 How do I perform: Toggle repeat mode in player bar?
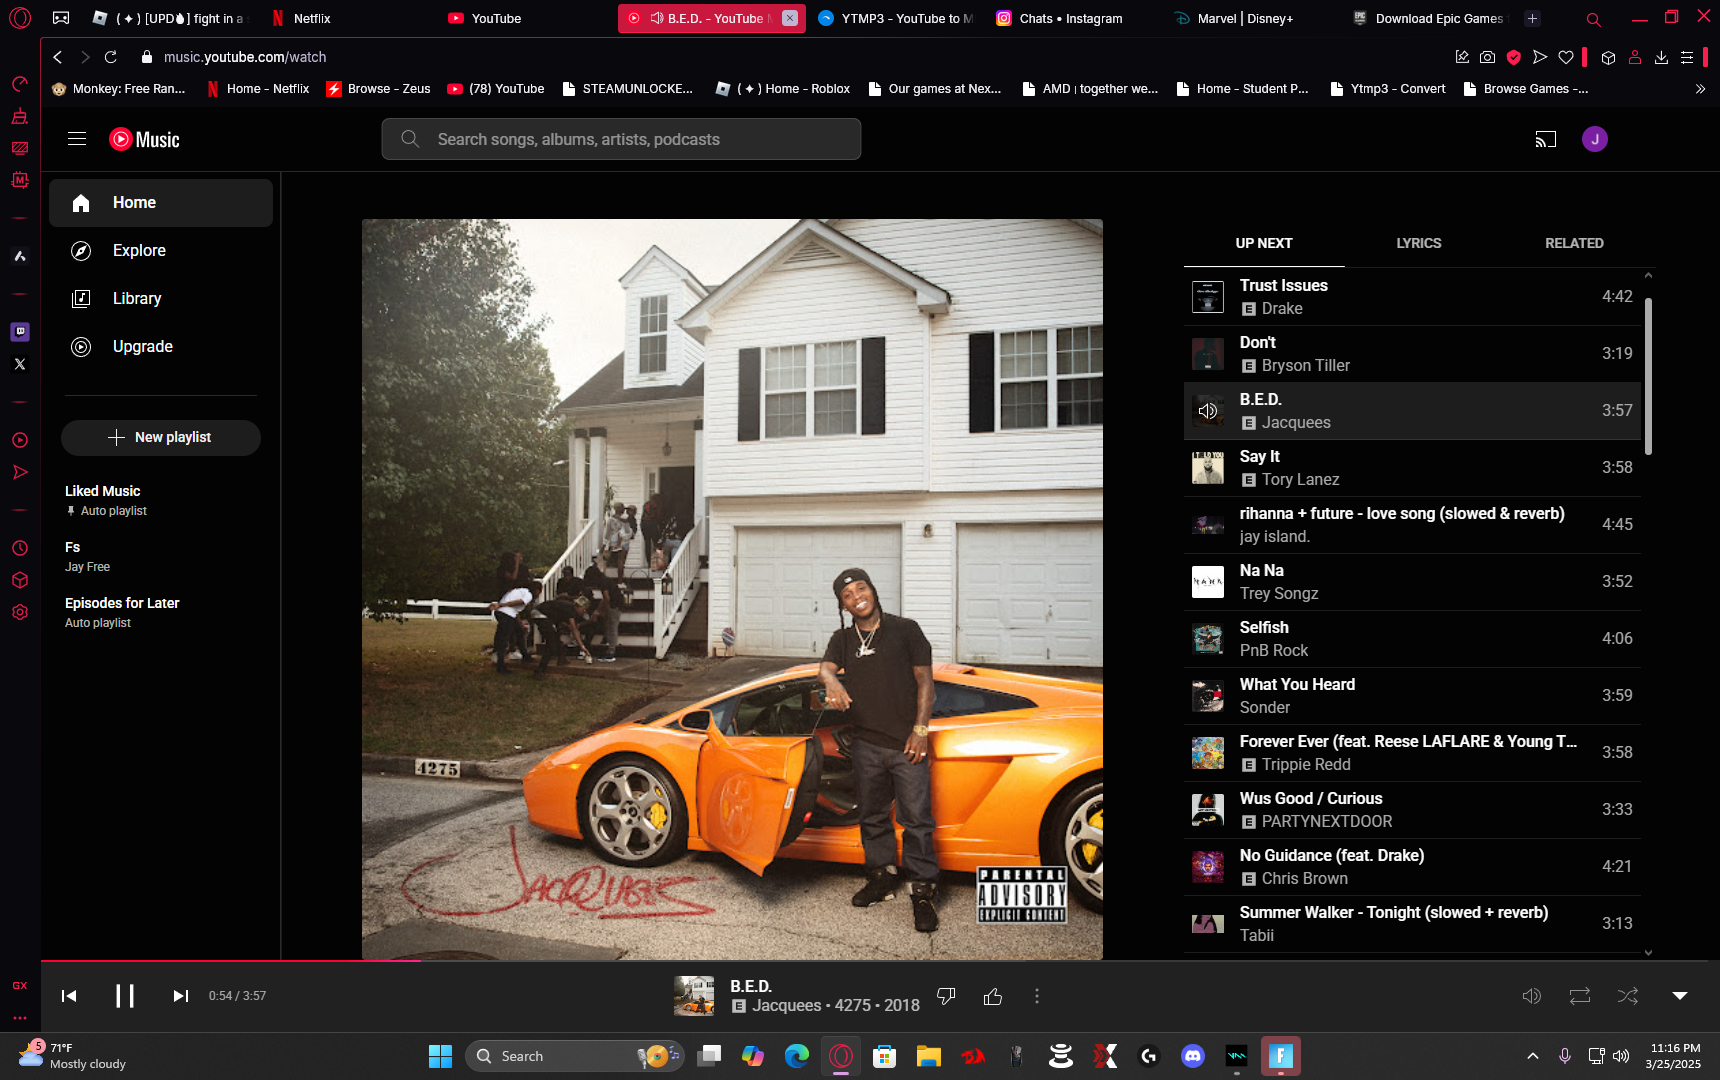coord(1580,996)
